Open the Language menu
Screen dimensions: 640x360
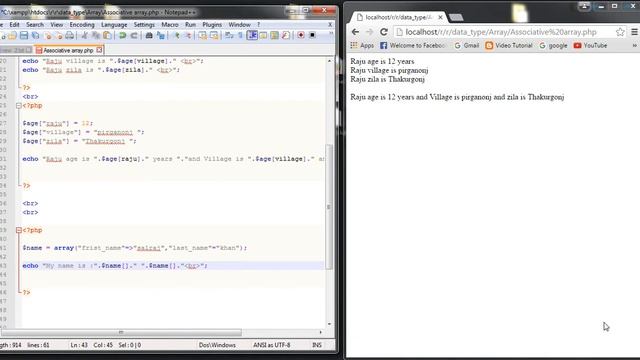coord(114,24)
